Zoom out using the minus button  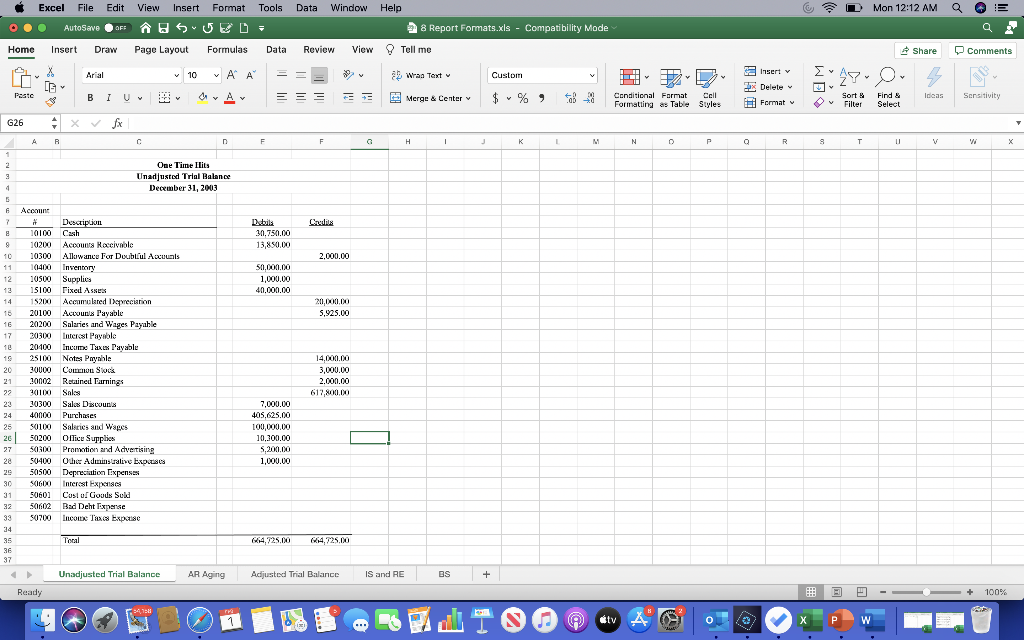click(882, 592)
